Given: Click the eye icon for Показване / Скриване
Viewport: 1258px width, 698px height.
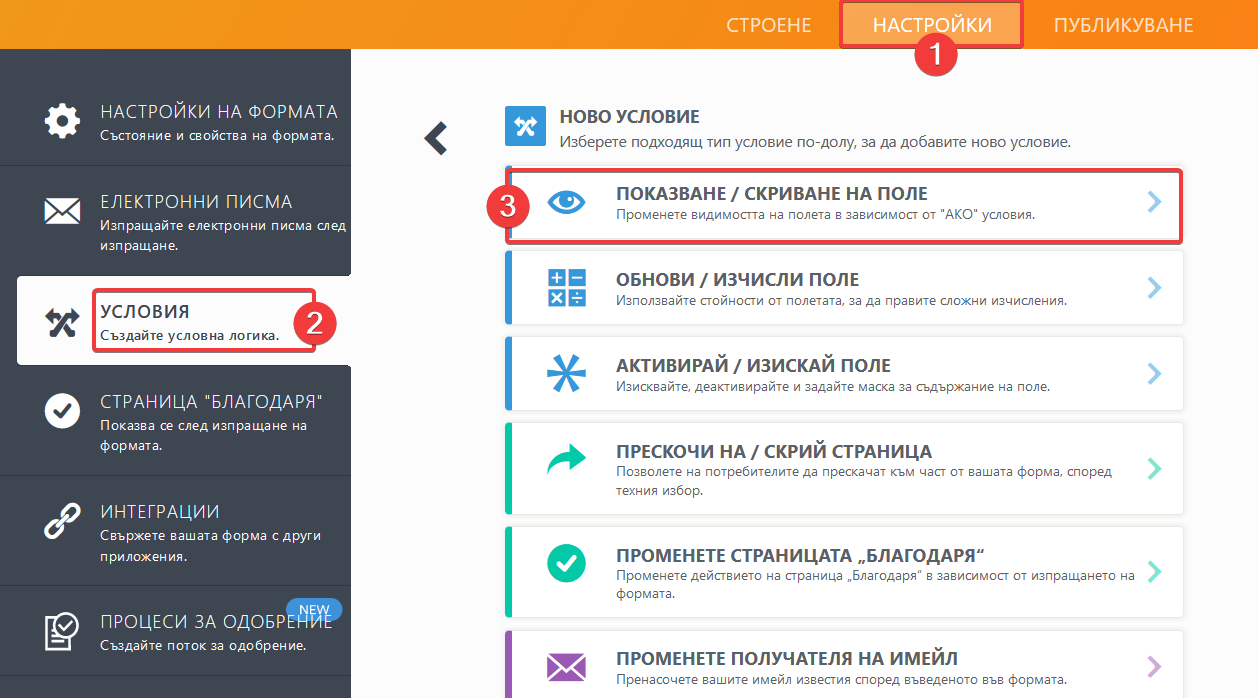Looking at the screenshot, I should [566, 202].
